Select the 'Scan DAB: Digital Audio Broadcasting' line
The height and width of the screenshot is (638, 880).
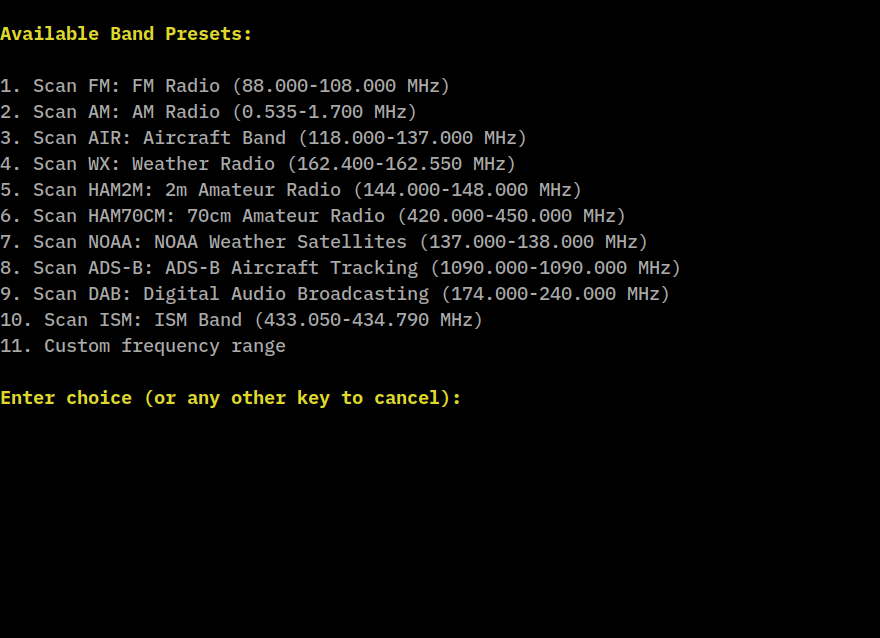pyautogui.click(x=335, y=294)
